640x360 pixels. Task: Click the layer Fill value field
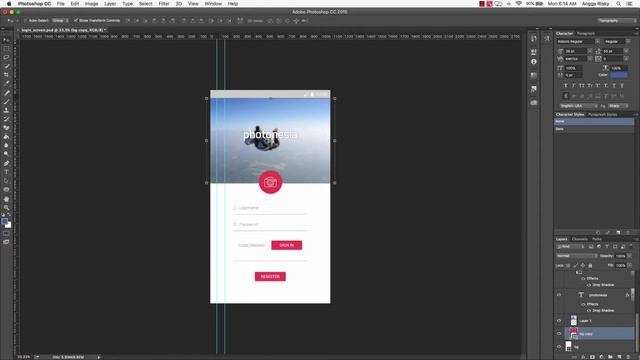620,265
